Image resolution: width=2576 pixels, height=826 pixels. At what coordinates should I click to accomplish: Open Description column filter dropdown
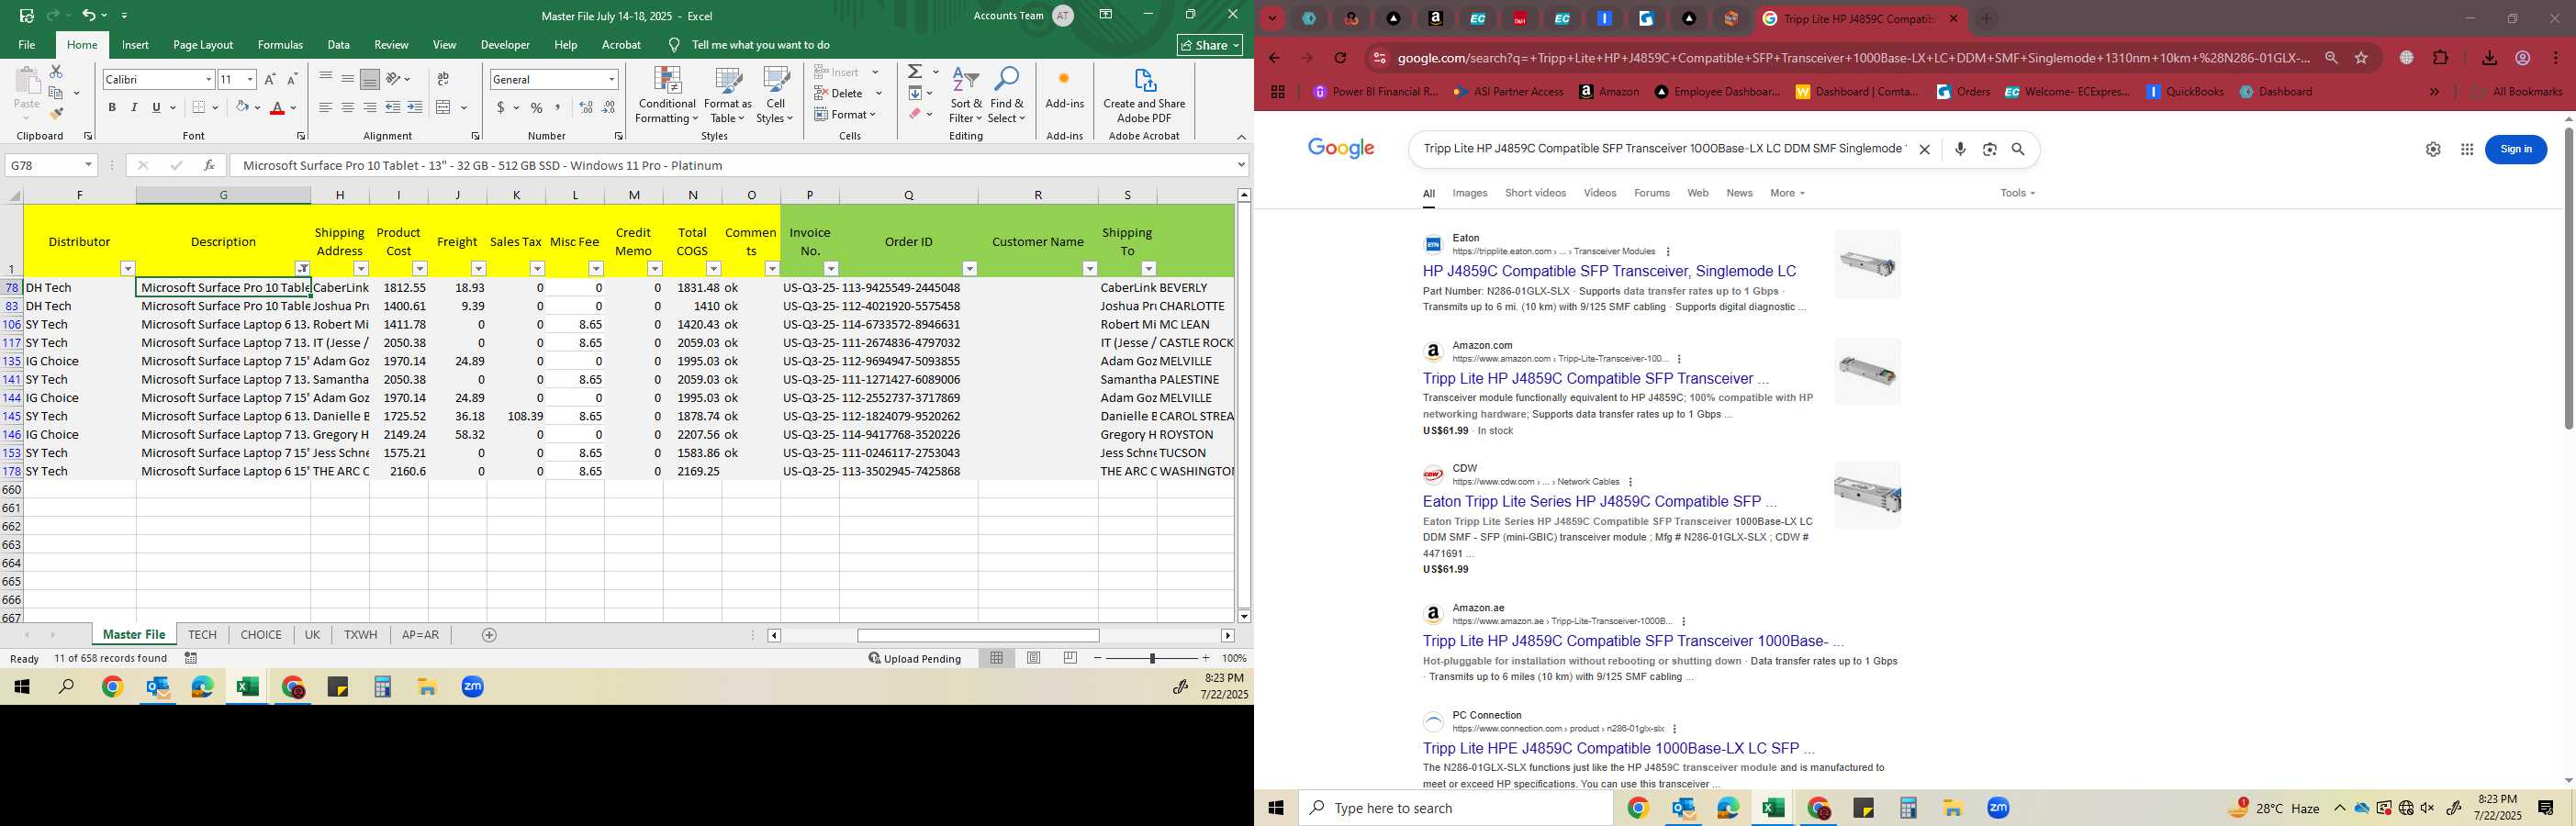pyautogui.click(x=302, y=268)
